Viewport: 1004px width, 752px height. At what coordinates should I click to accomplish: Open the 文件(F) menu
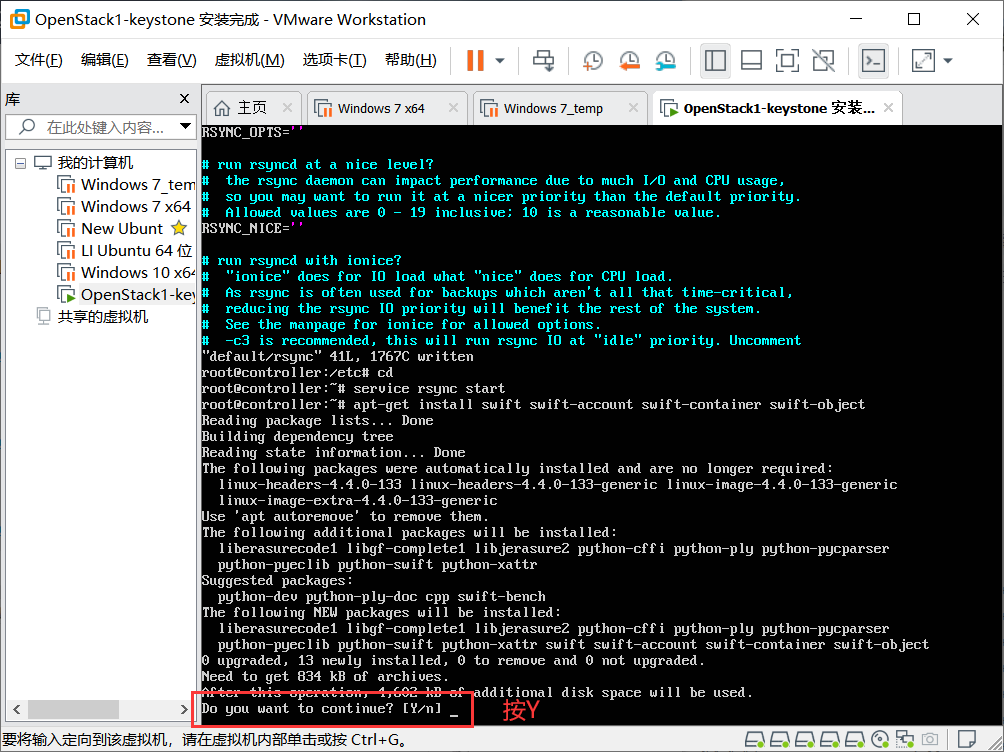[38, 60]
